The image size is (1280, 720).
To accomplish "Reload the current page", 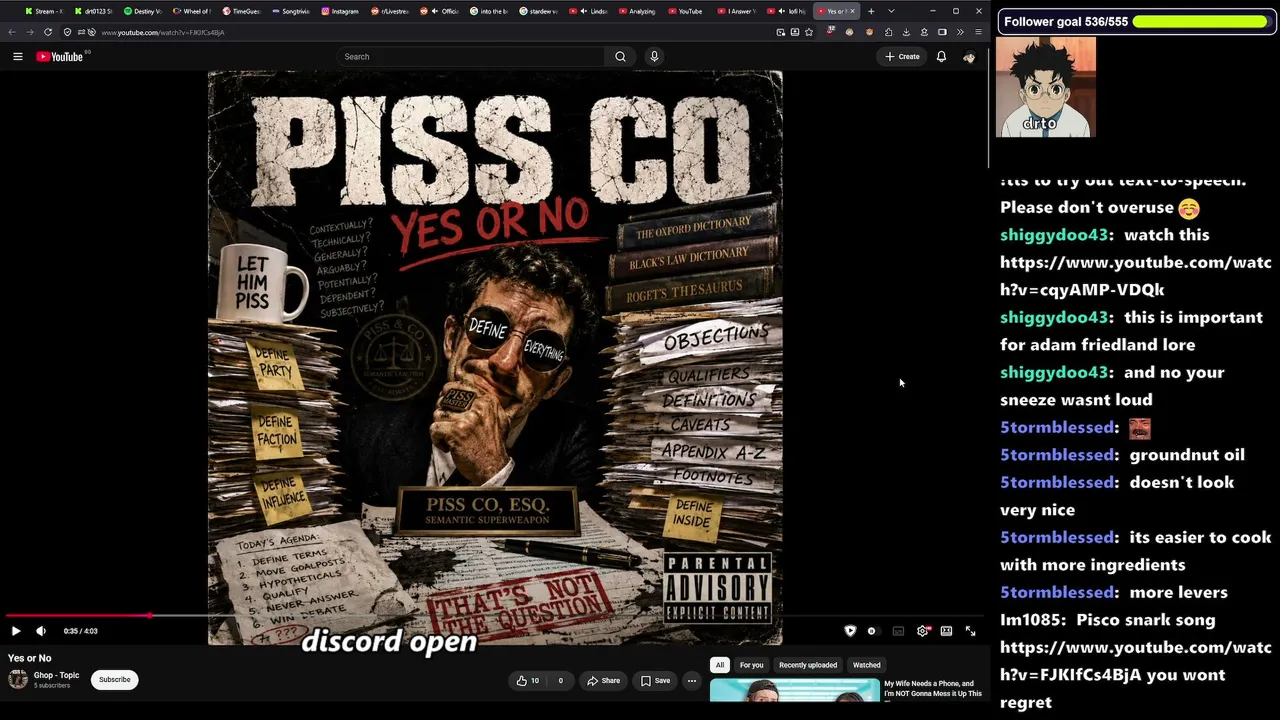I will [x=47, y=32].
